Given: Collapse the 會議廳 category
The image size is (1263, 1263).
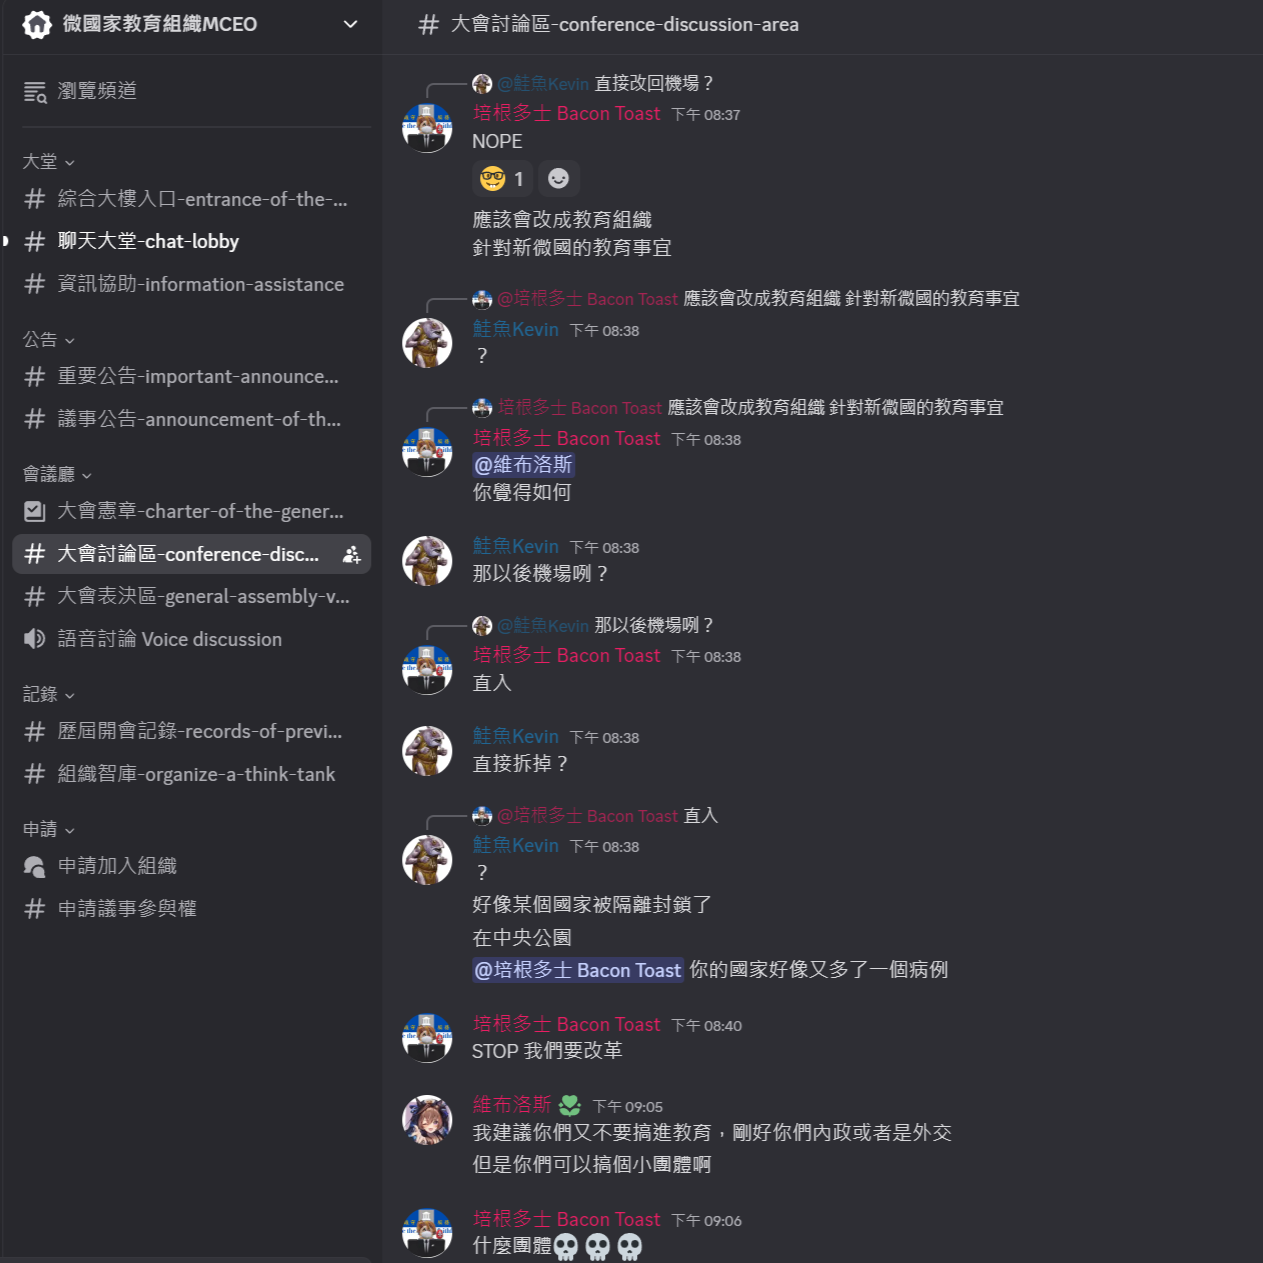Looking at the screenshot, I should (x=57, y=475).
